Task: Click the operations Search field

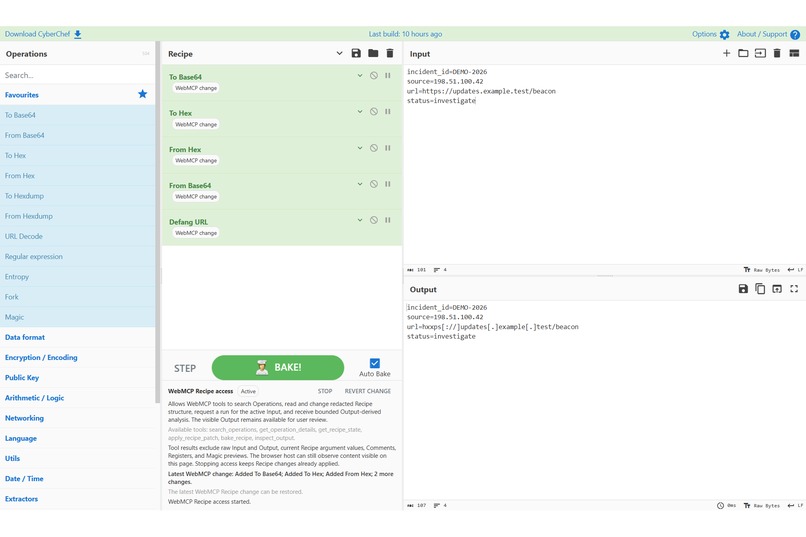Action: click(x=77, y=75)
